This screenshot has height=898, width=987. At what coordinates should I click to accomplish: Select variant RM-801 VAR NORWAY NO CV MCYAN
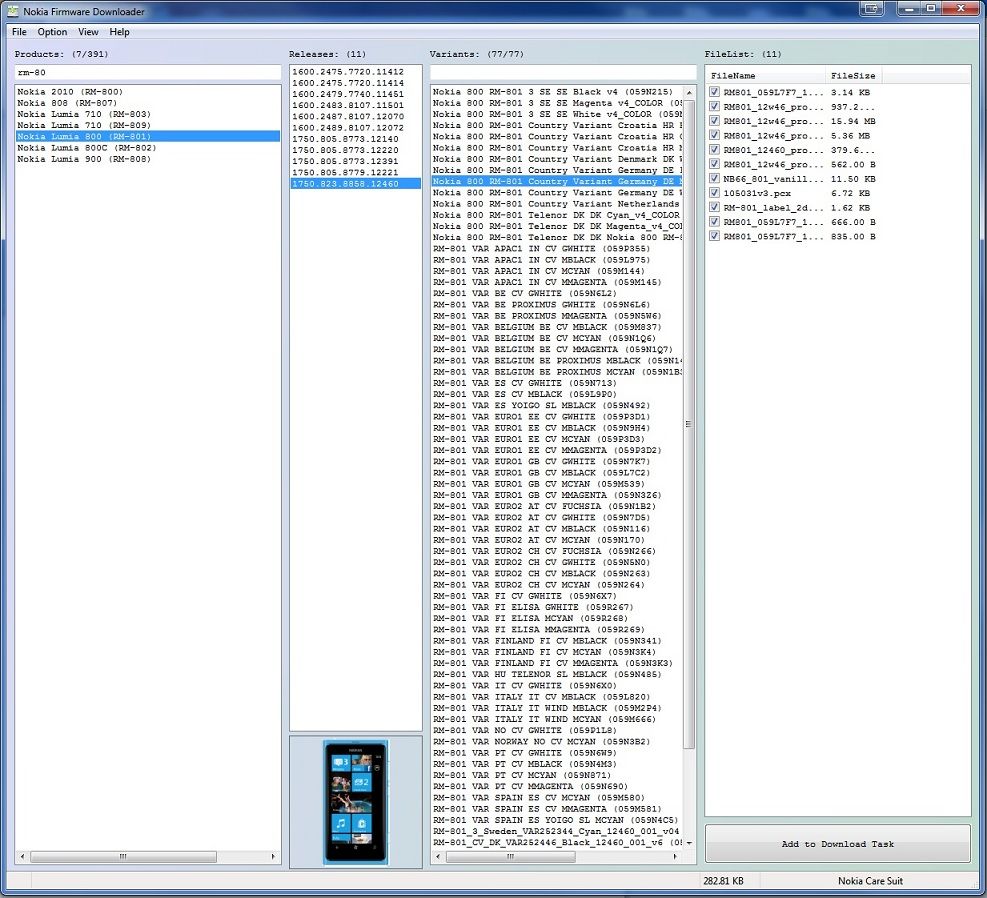[557, 741]
